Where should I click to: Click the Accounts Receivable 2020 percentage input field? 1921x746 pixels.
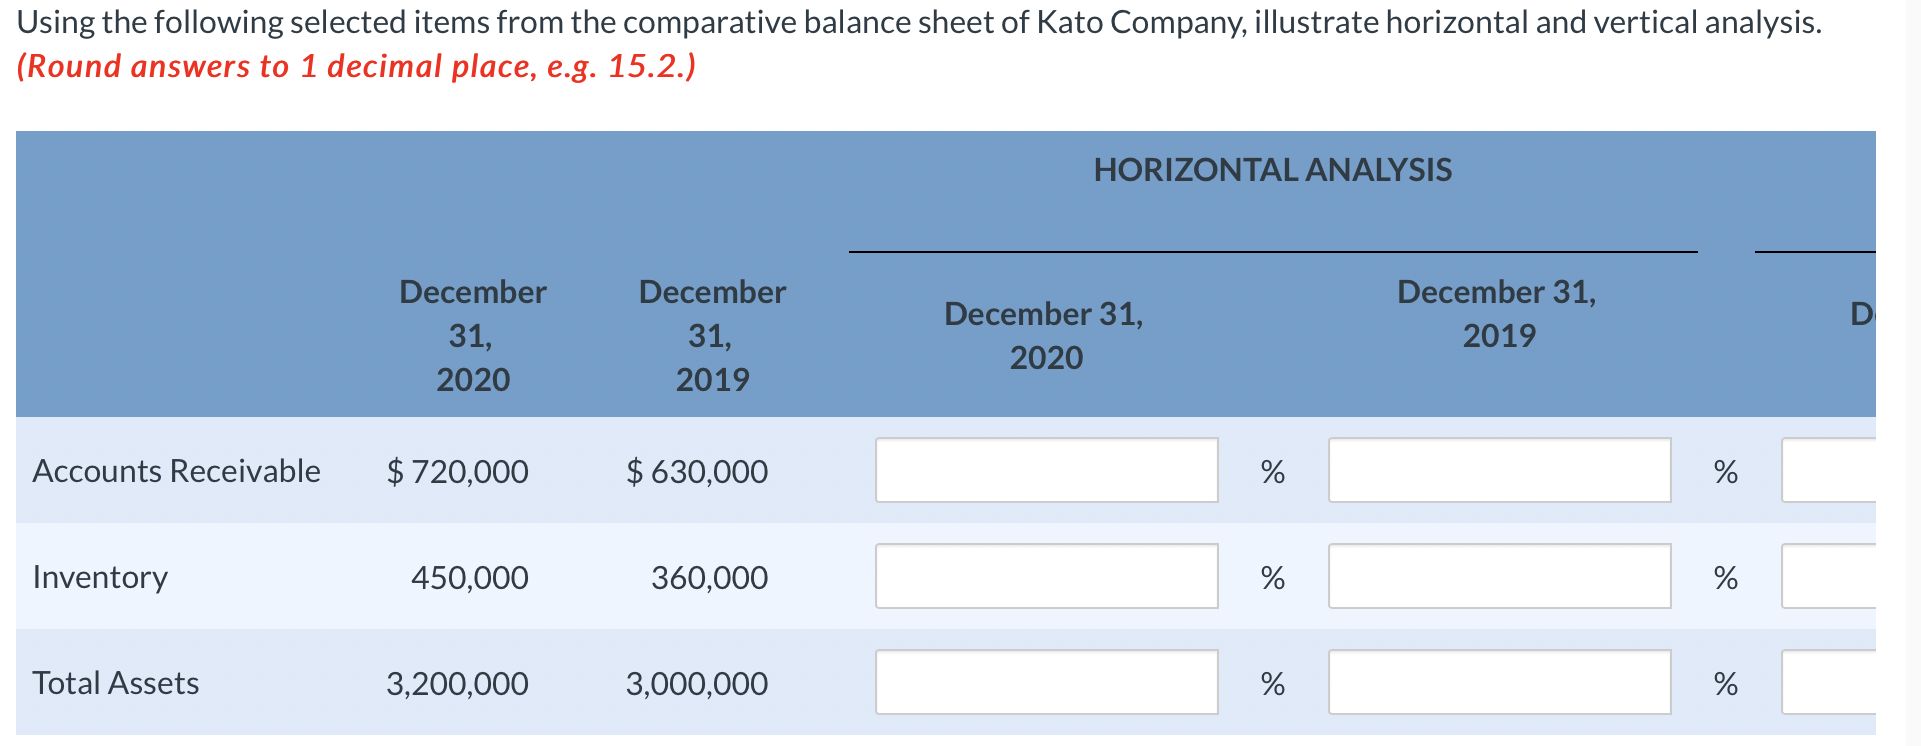tap(1046, 470)
